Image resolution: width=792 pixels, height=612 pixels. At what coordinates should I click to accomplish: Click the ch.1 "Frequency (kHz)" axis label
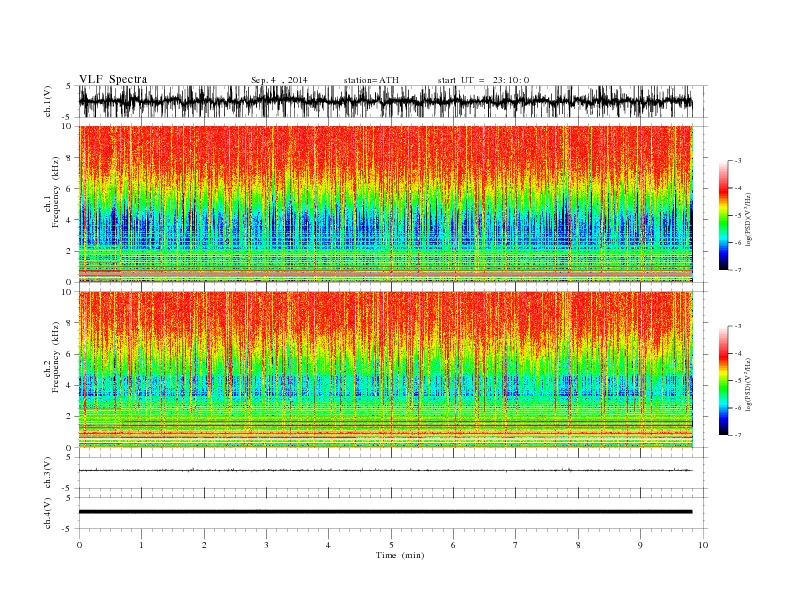click(55, 192)
